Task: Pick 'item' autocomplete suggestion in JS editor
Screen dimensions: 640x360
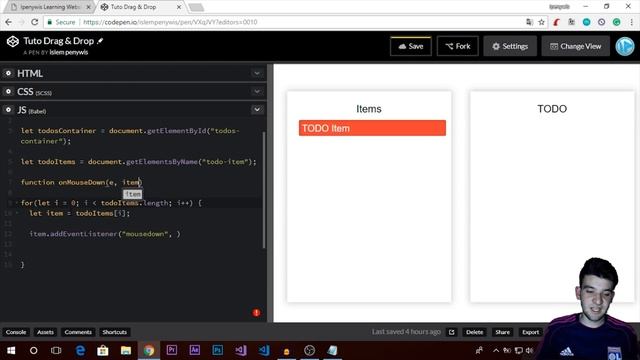Action: (x=133, y=194)
